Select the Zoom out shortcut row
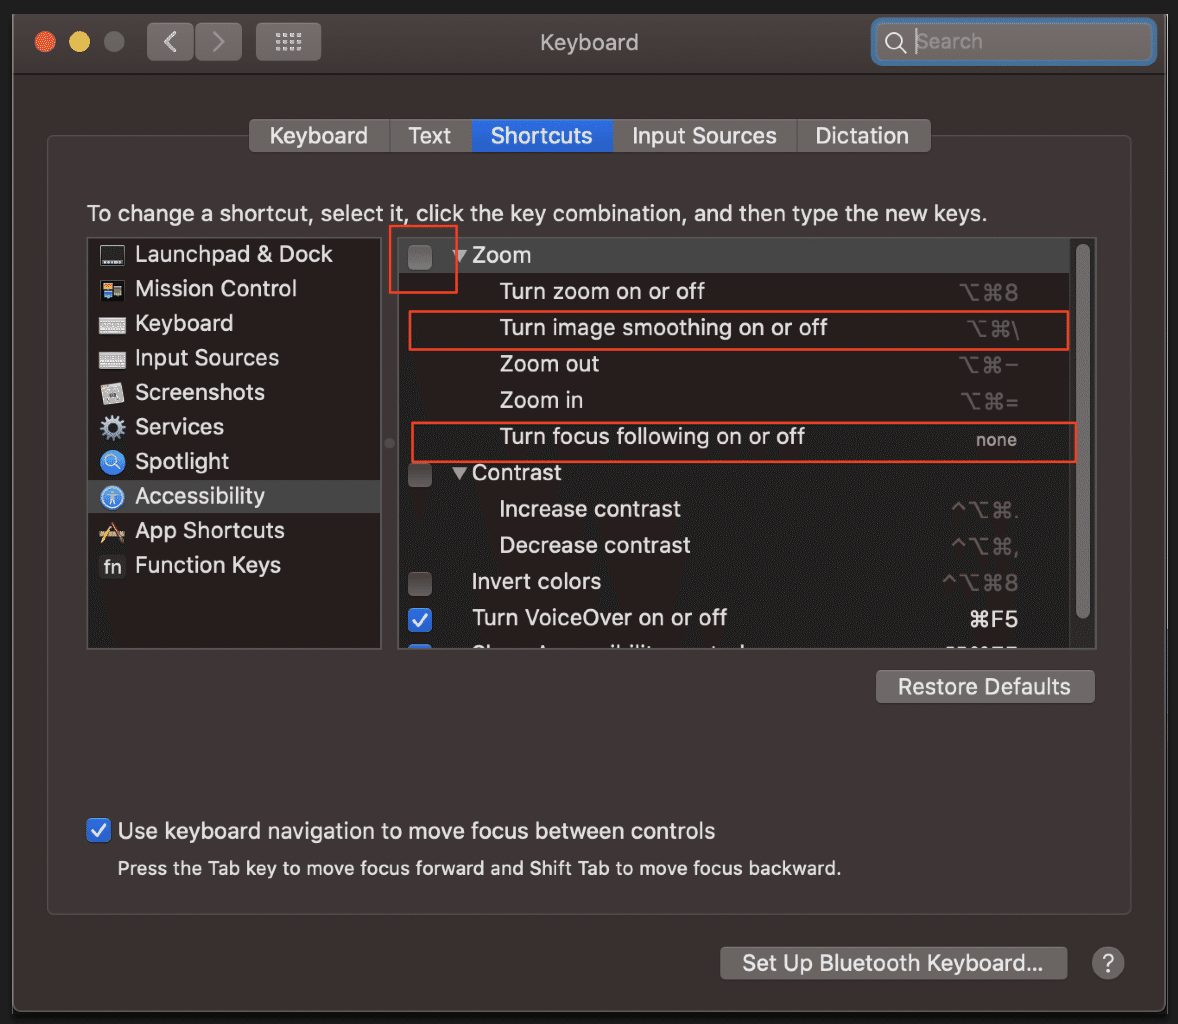1178x1024 pixels. pyautogui.click(x=734, y=364)
